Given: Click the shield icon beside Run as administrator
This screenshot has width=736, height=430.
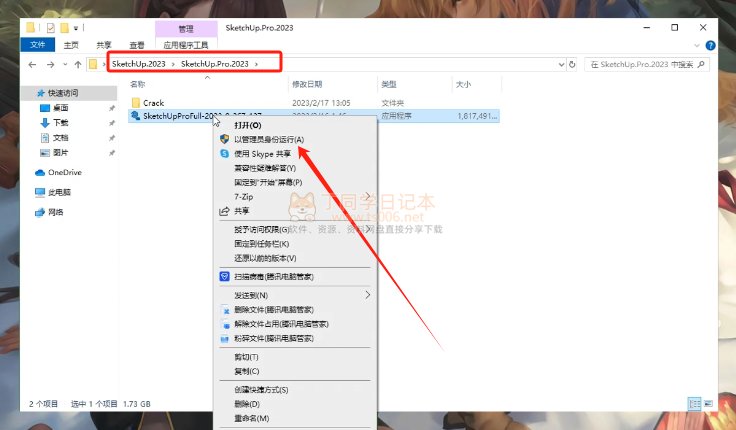Looking at the screenshot, I should [224, 139].
